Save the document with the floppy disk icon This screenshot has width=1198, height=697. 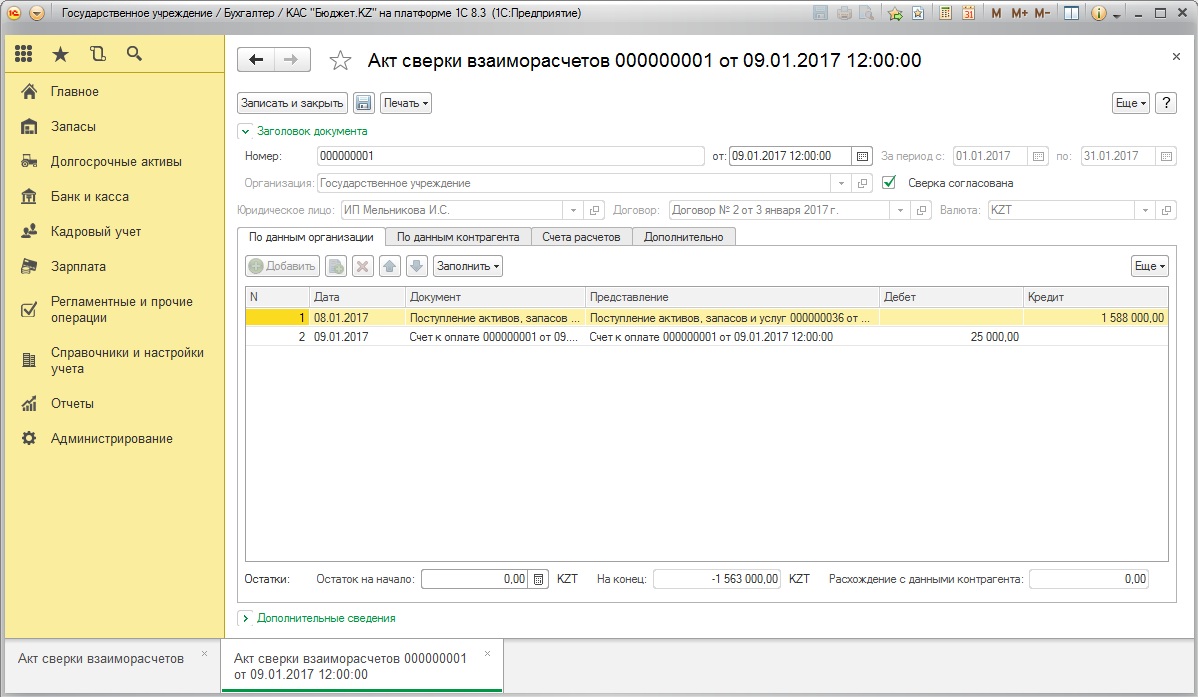pos(364,103)
